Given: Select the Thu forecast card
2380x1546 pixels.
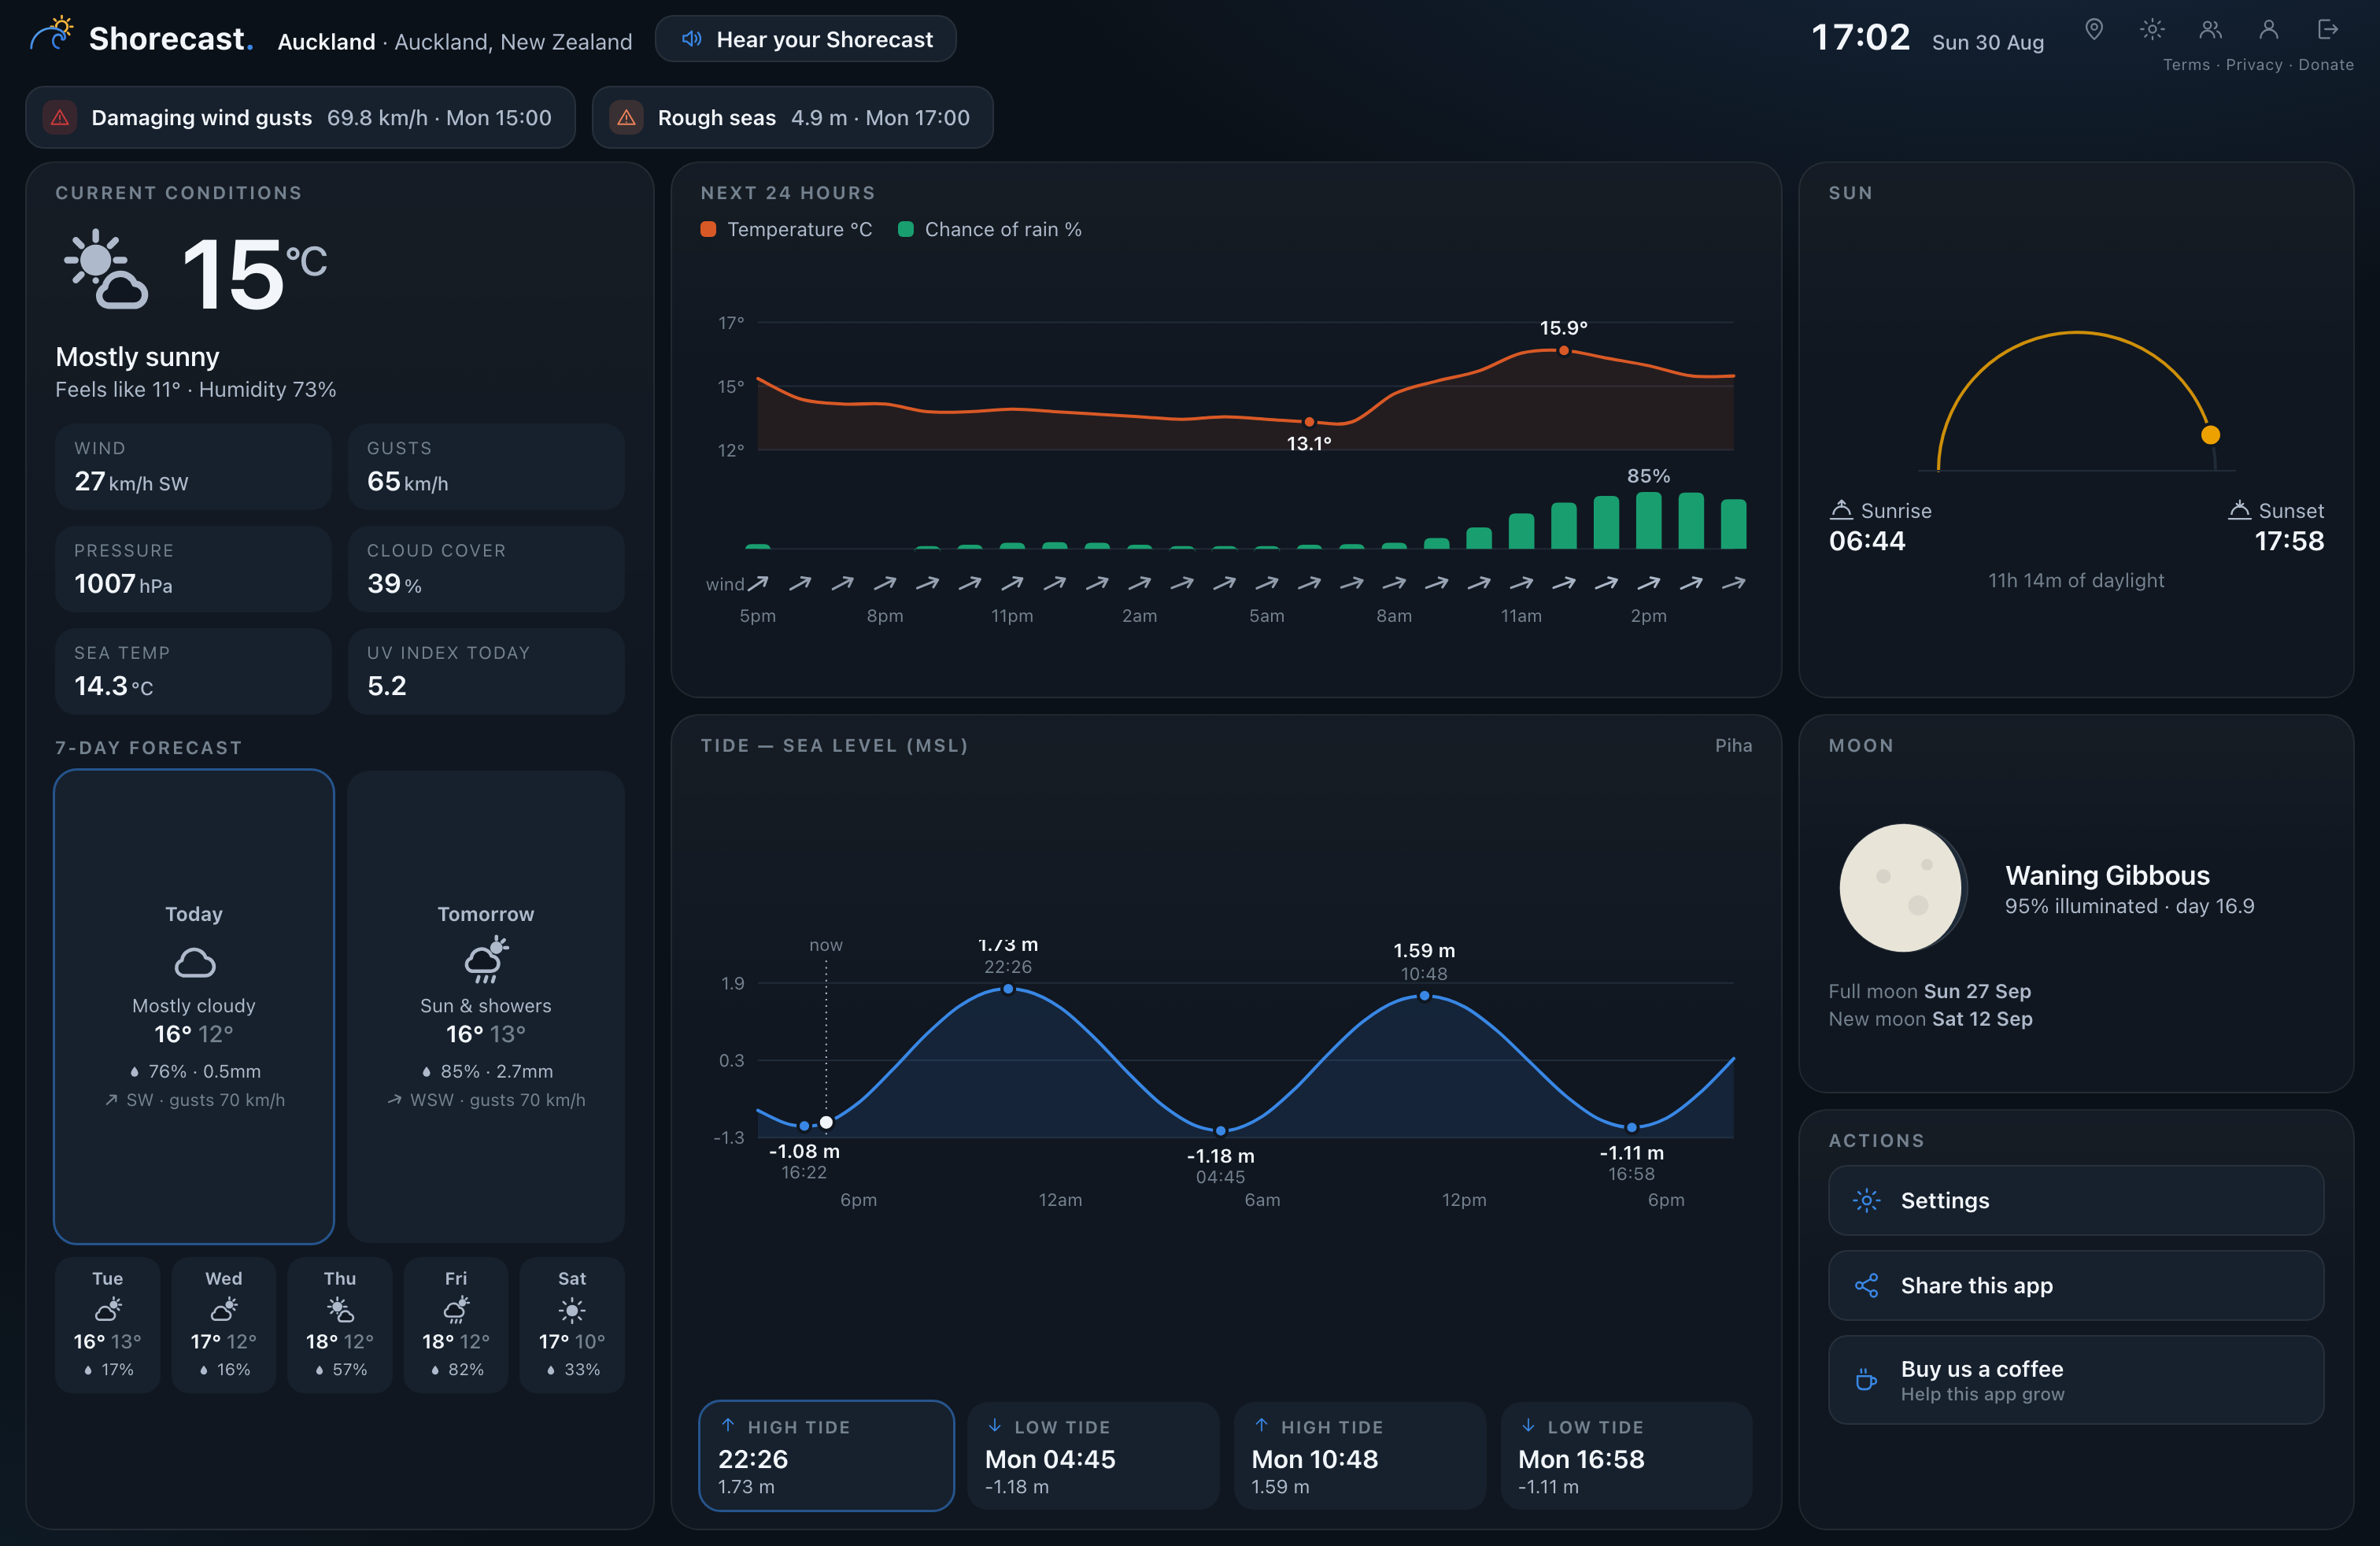Looking at the screenshot, I should [340, 1325].
